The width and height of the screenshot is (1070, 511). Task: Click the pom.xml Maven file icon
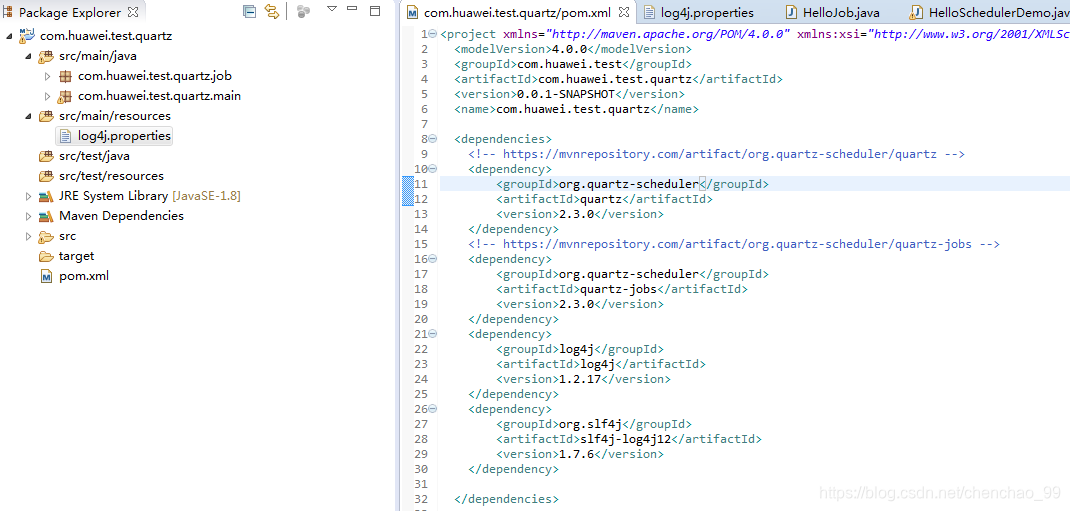point(46,276)
